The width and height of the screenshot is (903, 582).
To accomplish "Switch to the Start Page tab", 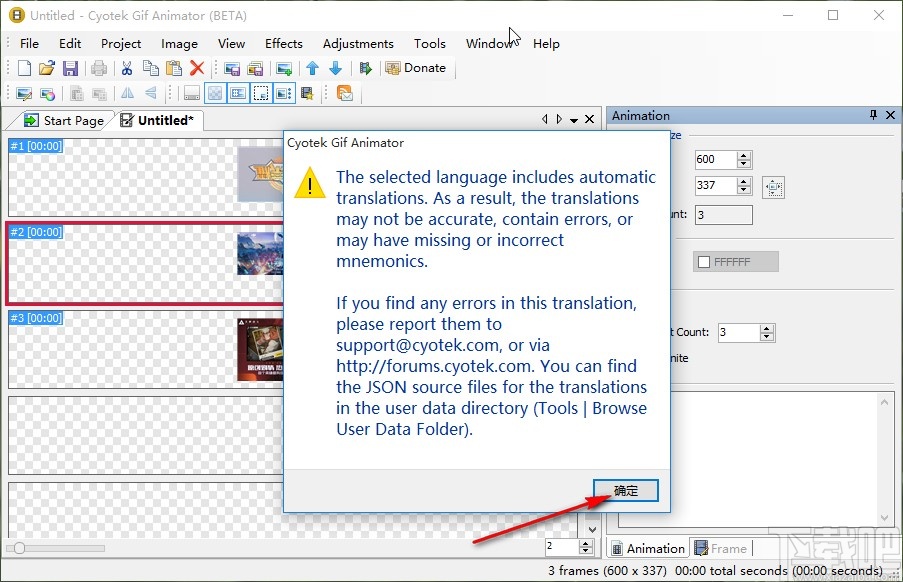I will click(63, 120).
